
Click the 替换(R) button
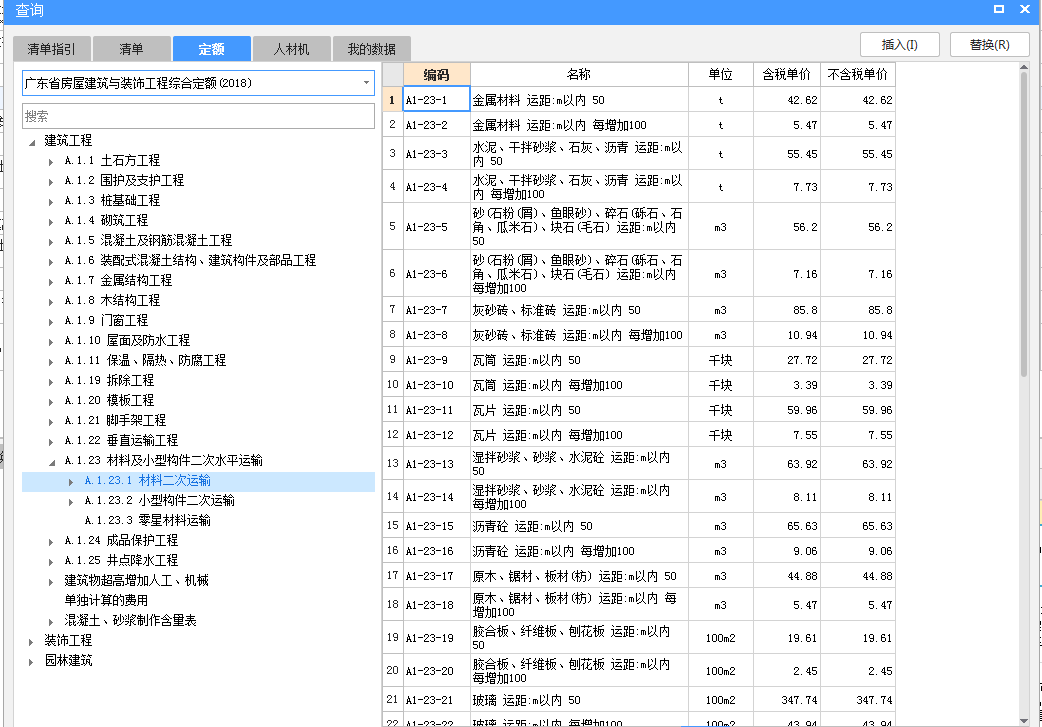990,45
